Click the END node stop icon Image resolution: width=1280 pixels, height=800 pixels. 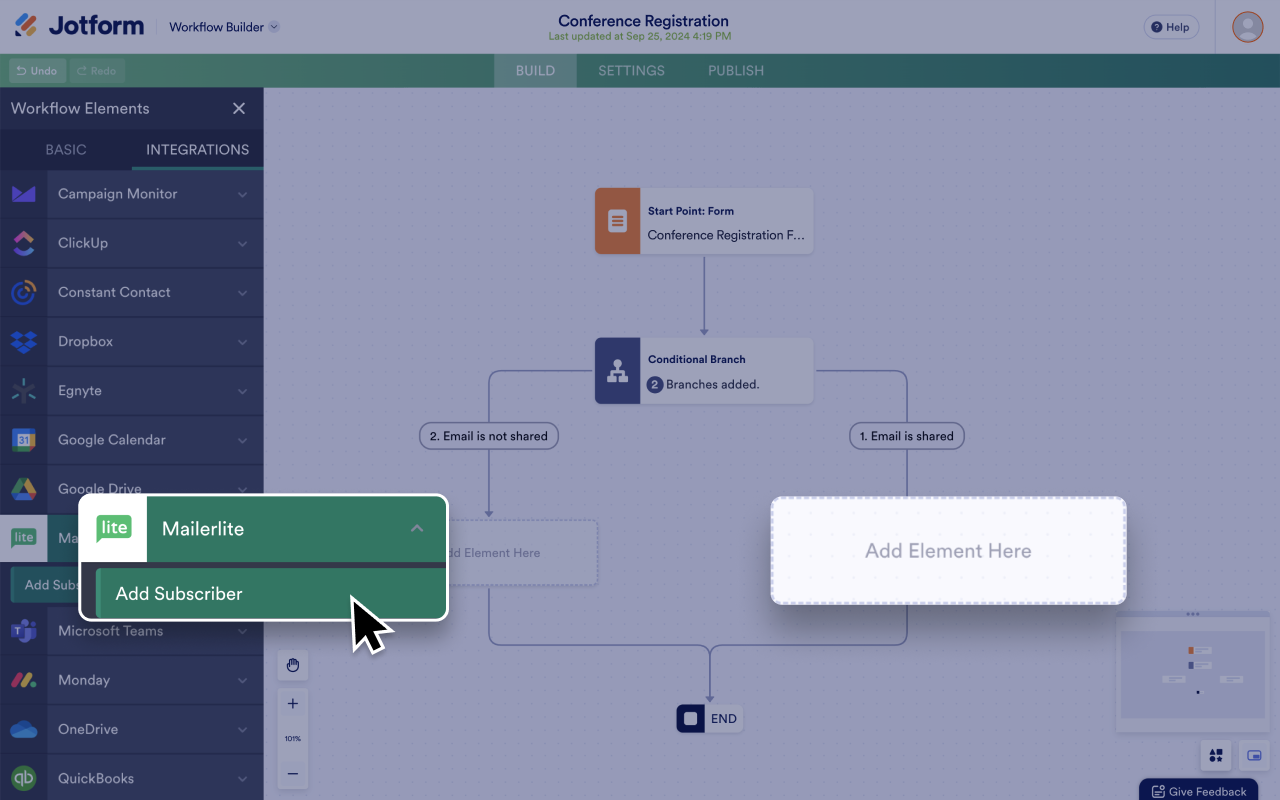point(691,719)
